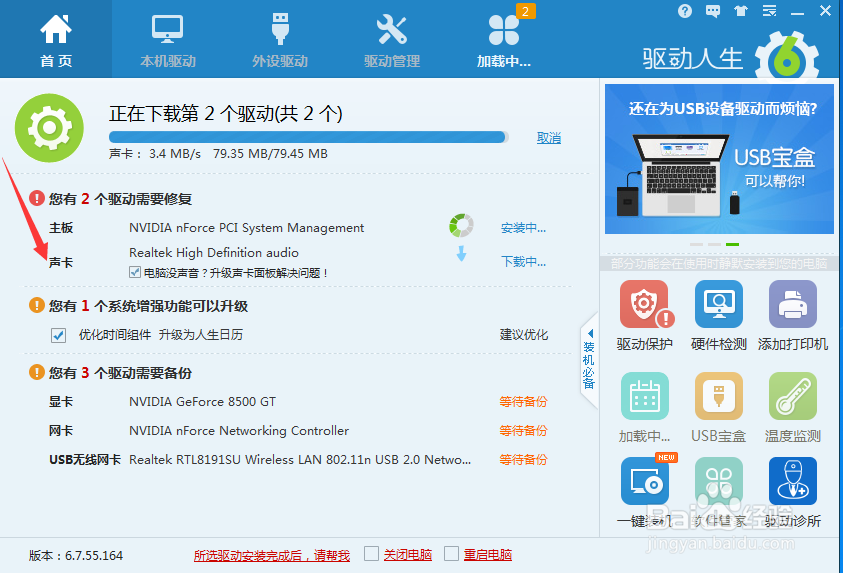Viewport: 843px width, 573px height.
Task: Switch to the 外设驱动 tab
Action: [280, 39]
